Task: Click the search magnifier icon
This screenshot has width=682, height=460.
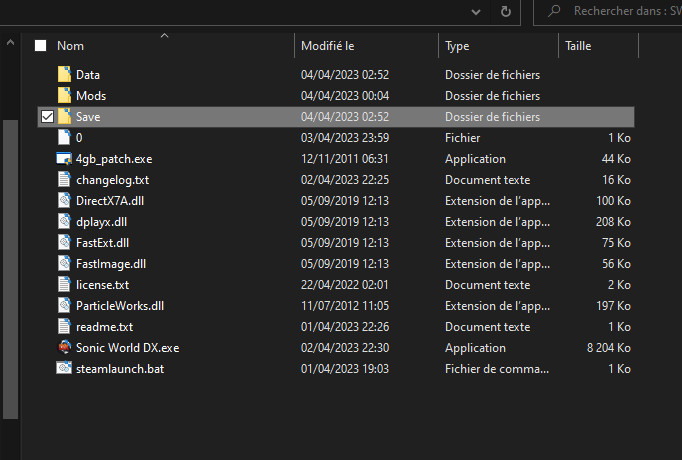Action: tap(554, 10)
